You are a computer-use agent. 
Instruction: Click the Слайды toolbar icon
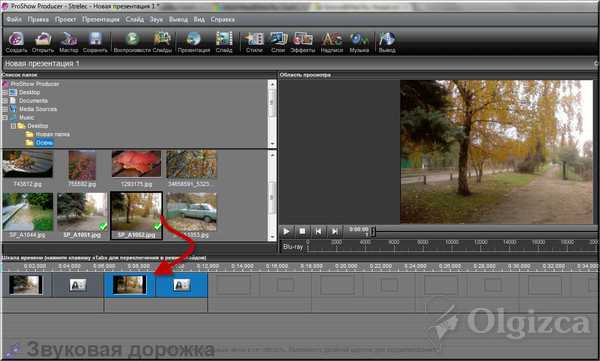click(162, 42)
